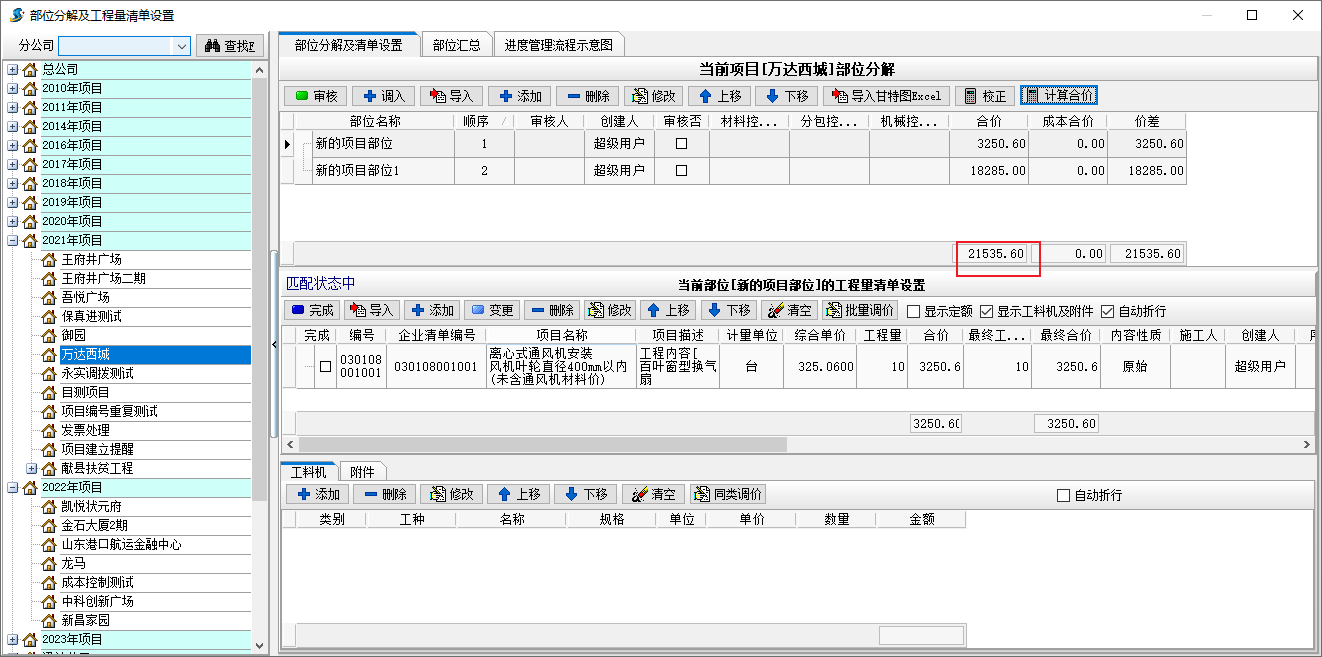Image resolution: width=1322 pixels, height=657 pixels.
Task: Open the 分公司 dropdown list
Action: pos(181,46)
